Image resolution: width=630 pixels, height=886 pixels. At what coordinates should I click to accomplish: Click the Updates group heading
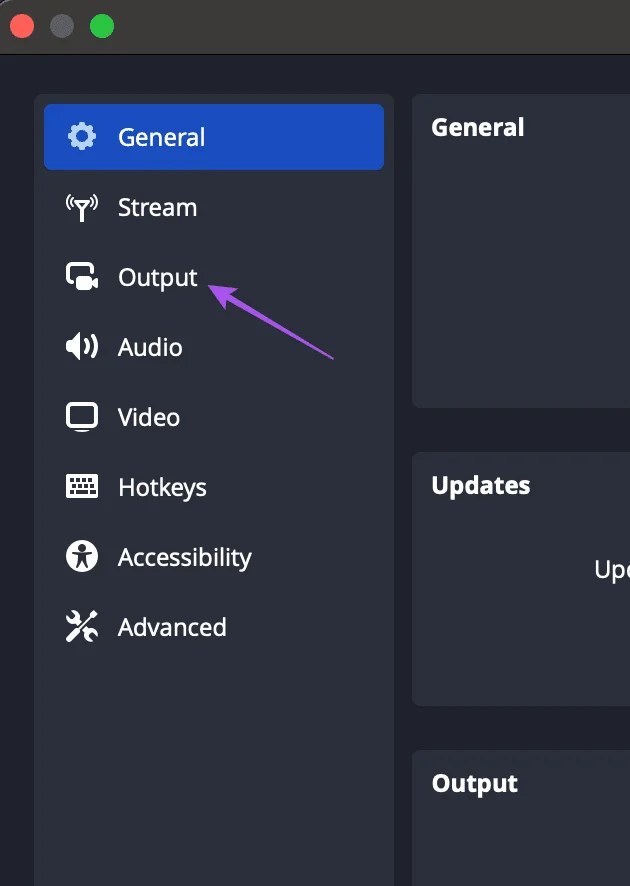[481, 485]
